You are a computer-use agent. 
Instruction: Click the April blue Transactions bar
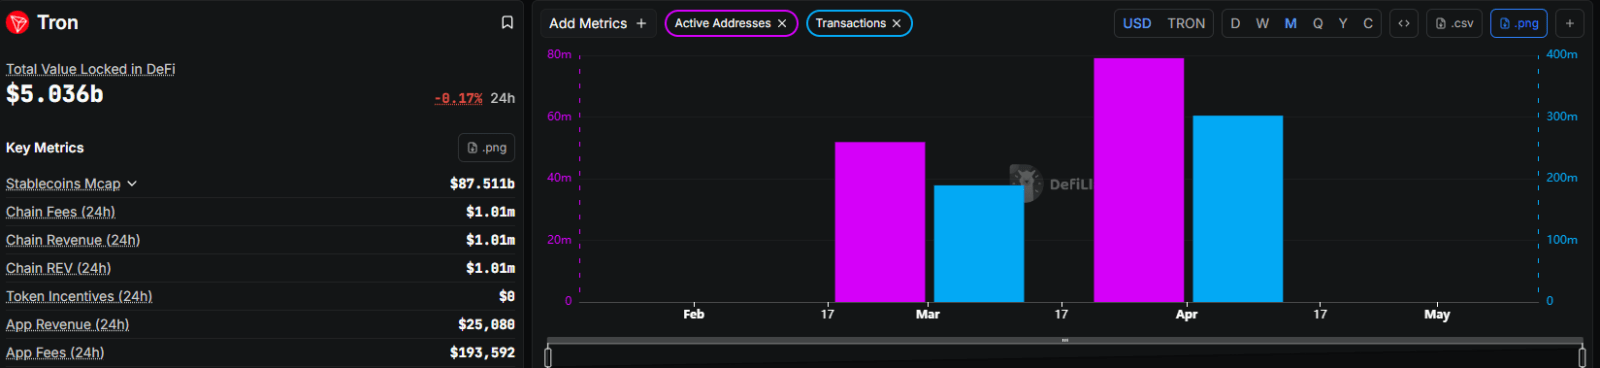[x=1238, y=209]
